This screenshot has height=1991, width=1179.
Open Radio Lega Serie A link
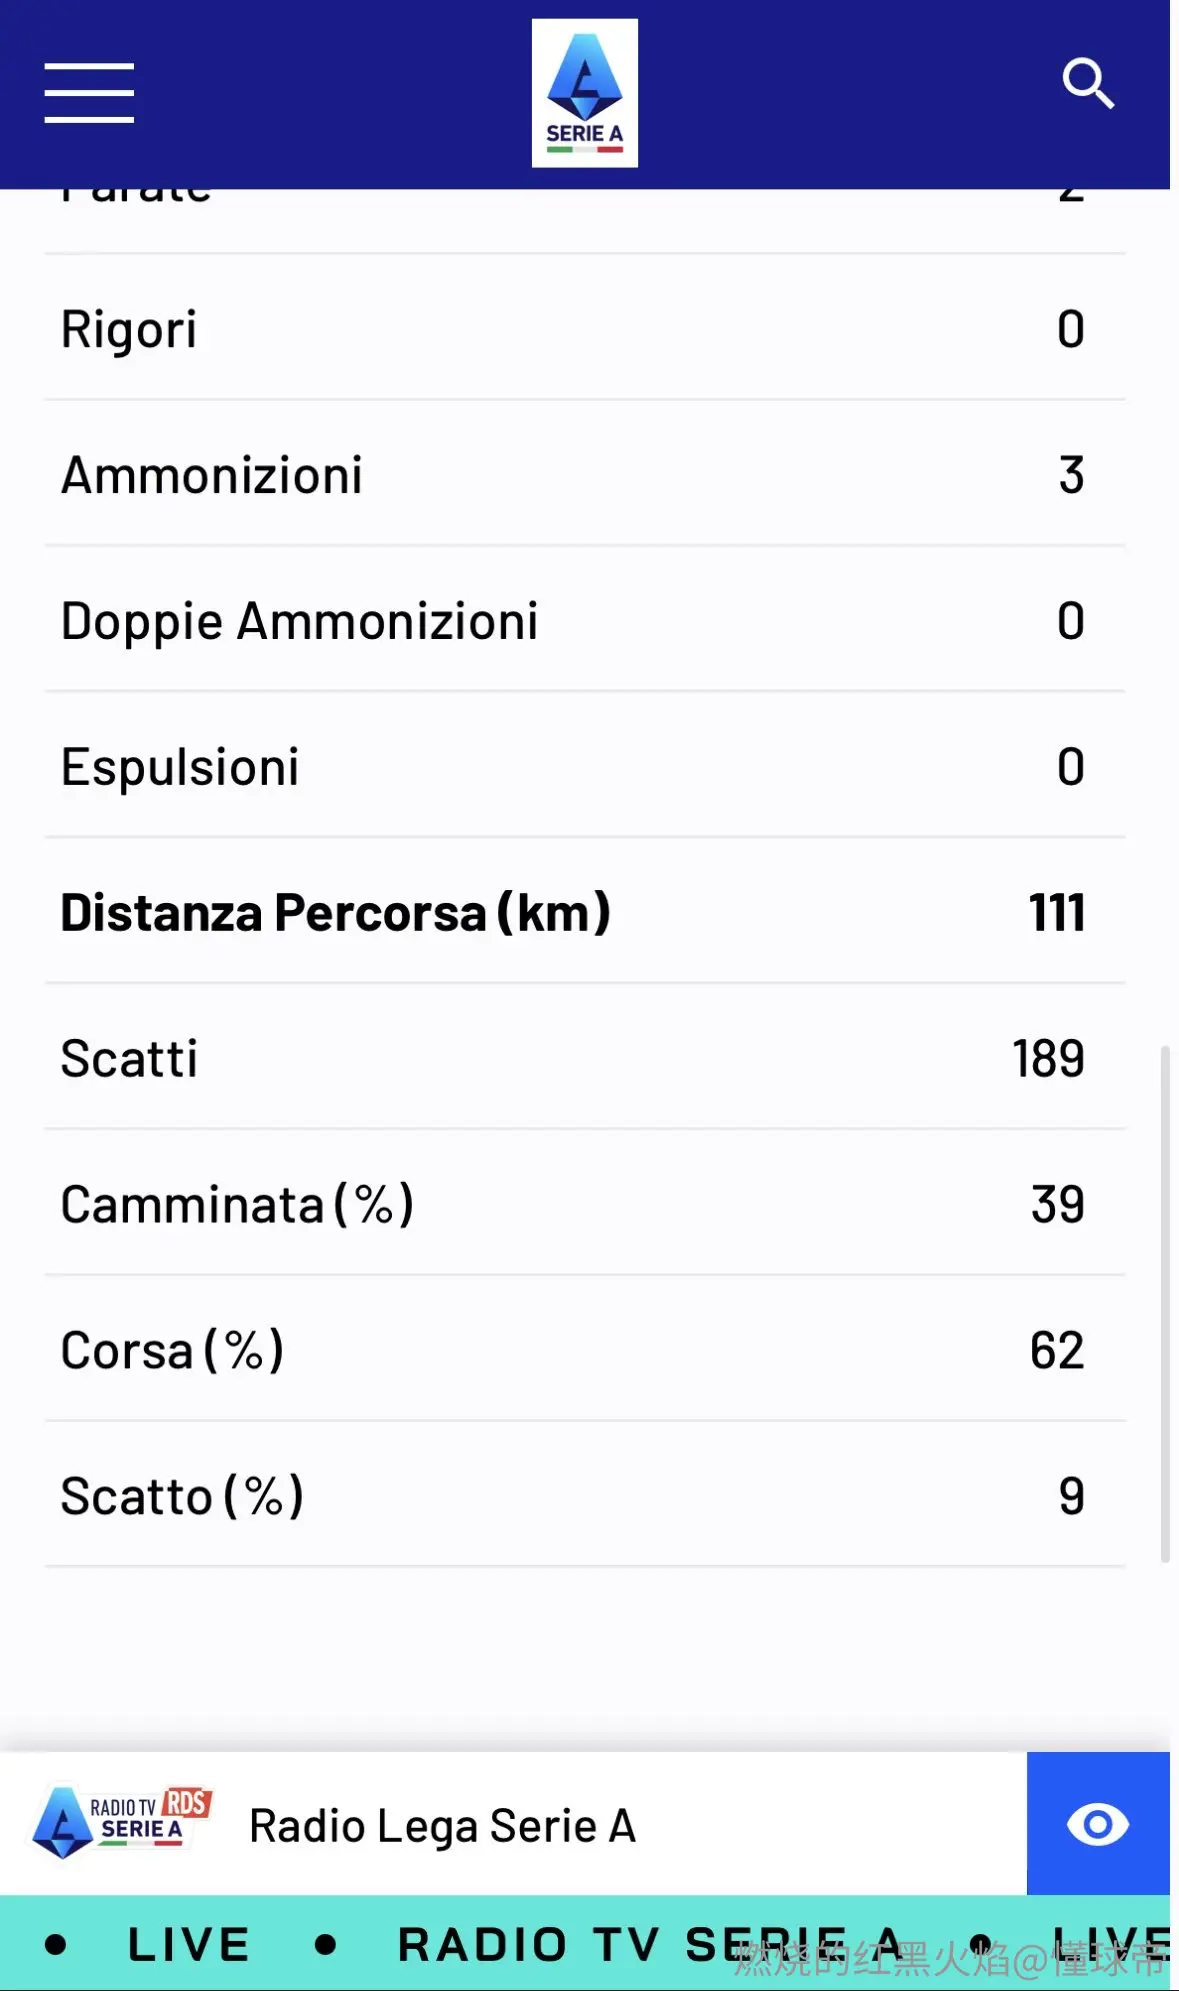click(x=442, y=1826)
